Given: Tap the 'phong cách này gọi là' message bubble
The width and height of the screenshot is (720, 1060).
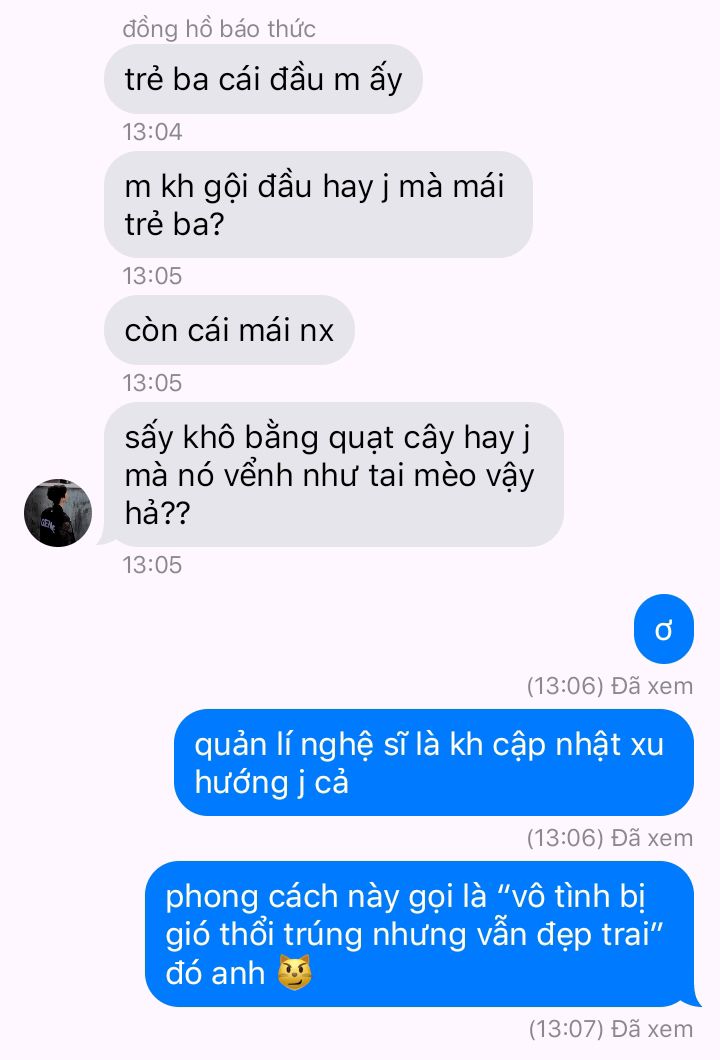Looking at the screenshot, I should (x=420, y=934).
